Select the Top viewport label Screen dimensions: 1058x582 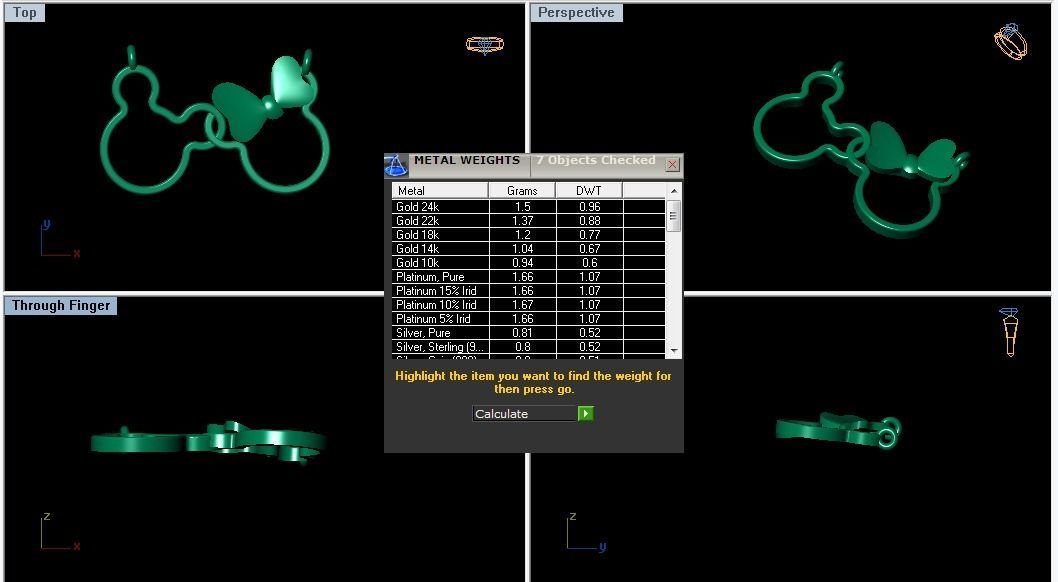click(25, 13)
